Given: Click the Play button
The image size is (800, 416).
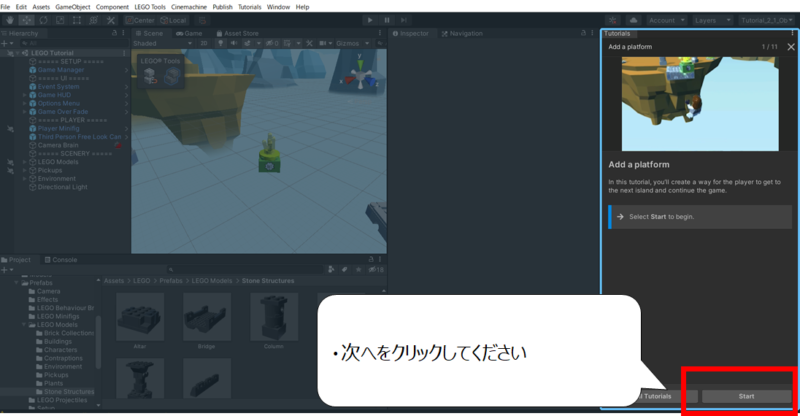Looking at the screenshot, I should pos(370,20).
